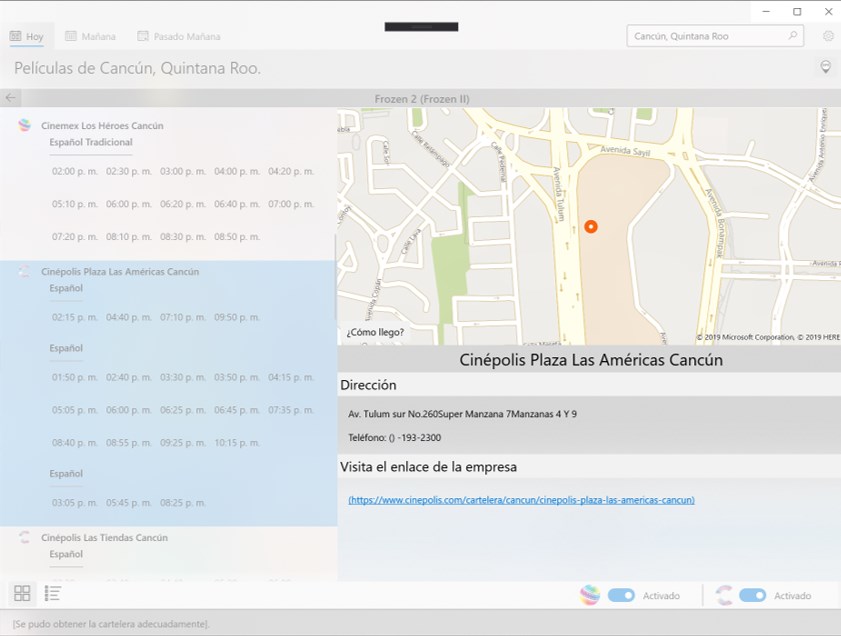Click the Avenida Tulum map label
This screenshot has width=841, height=636.
(x=559, y=194)
